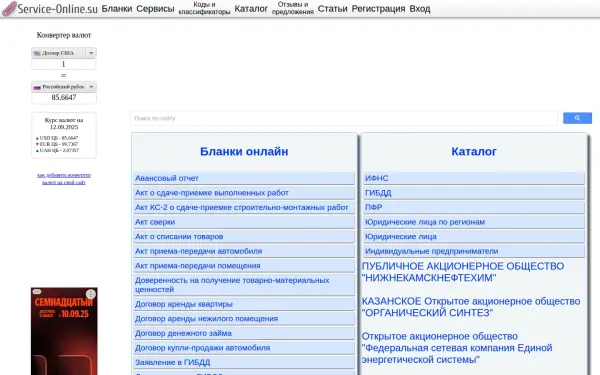
Task: Open Акт КС-2 строительно-монтажных работ
Action: coord(244,207)
